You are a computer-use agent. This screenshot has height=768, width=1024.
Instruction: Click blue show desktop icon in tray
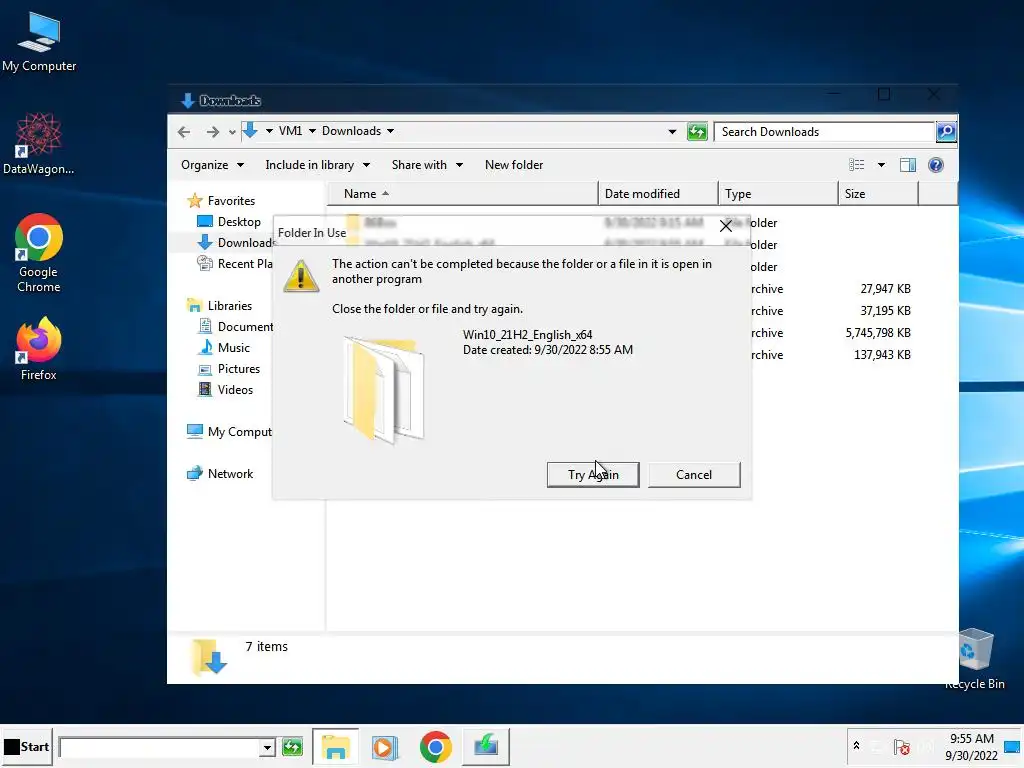1012,747
